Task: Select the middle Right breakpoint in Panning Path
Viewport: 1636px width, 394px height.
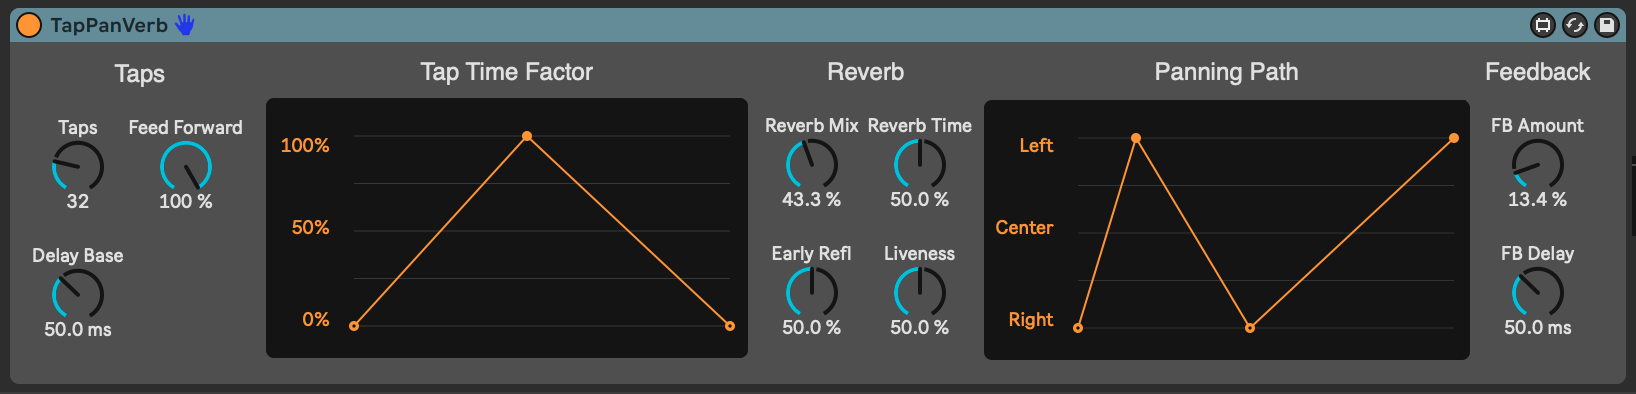Action: 1250,328
